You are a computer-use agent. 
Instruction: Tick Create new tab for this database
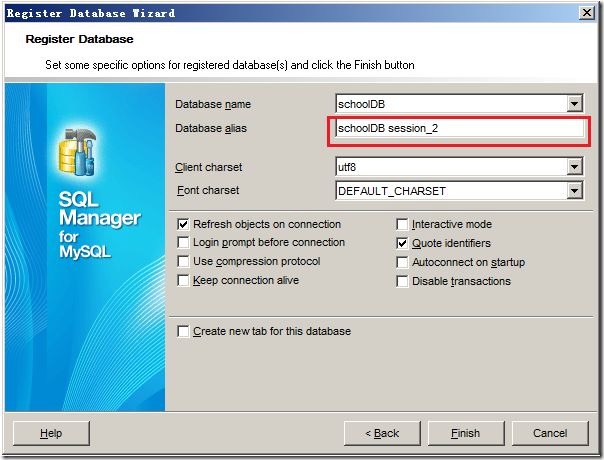183,331
